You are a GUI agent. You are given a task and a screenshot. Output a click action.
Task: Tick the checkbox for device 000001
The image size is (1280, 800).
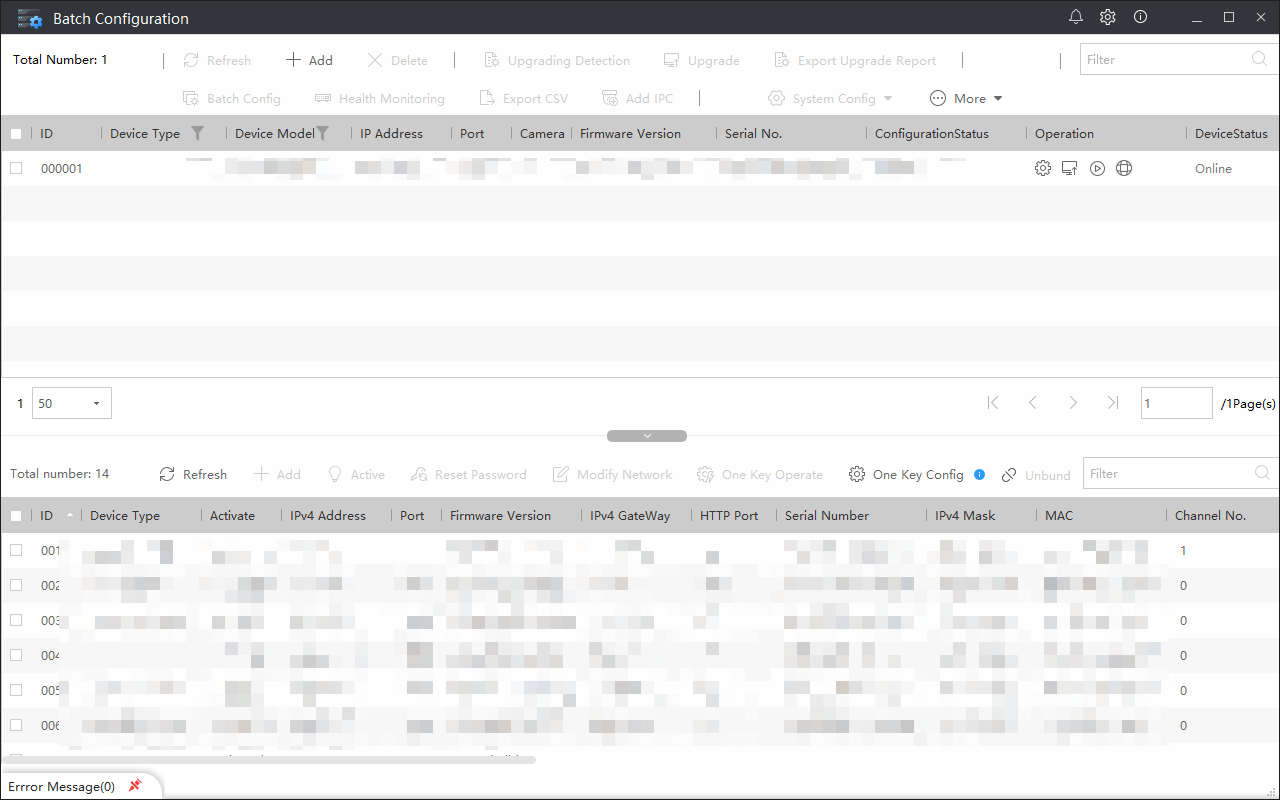tap(16, 169)
